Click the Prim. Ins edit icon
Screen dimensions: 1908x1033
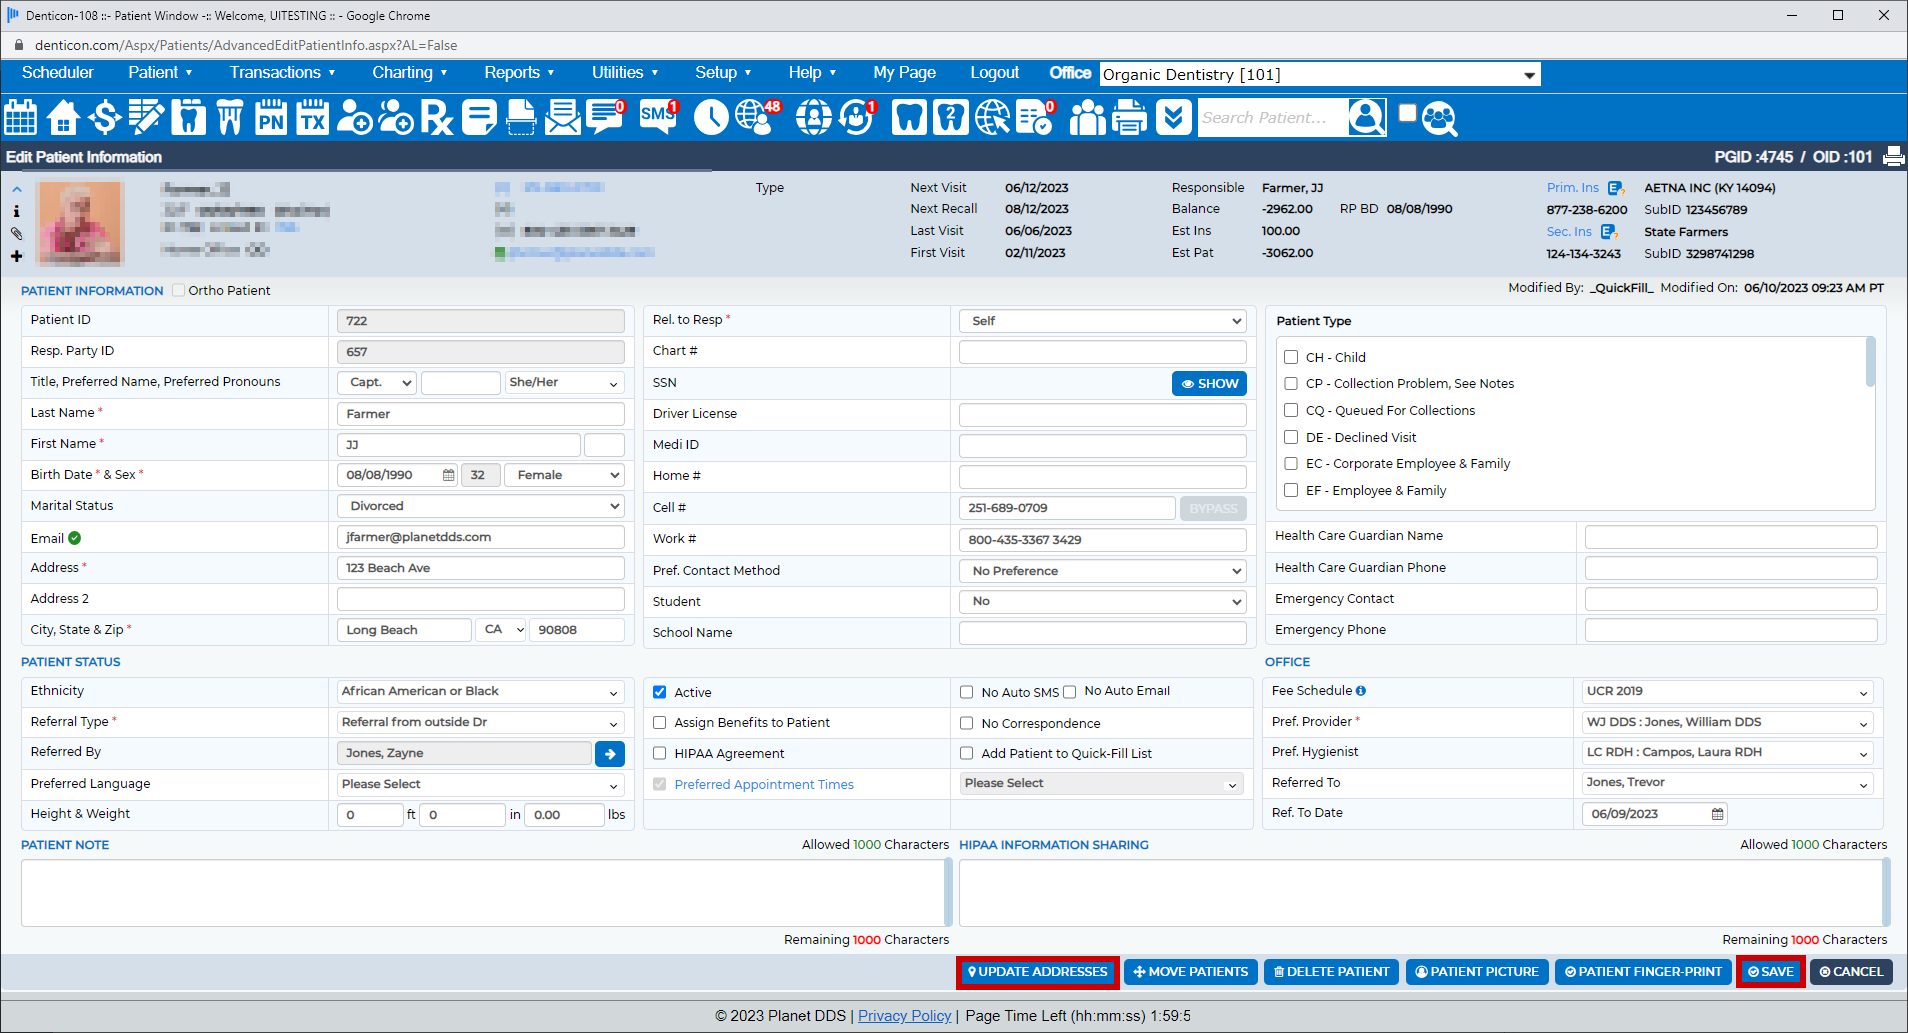1616,188
